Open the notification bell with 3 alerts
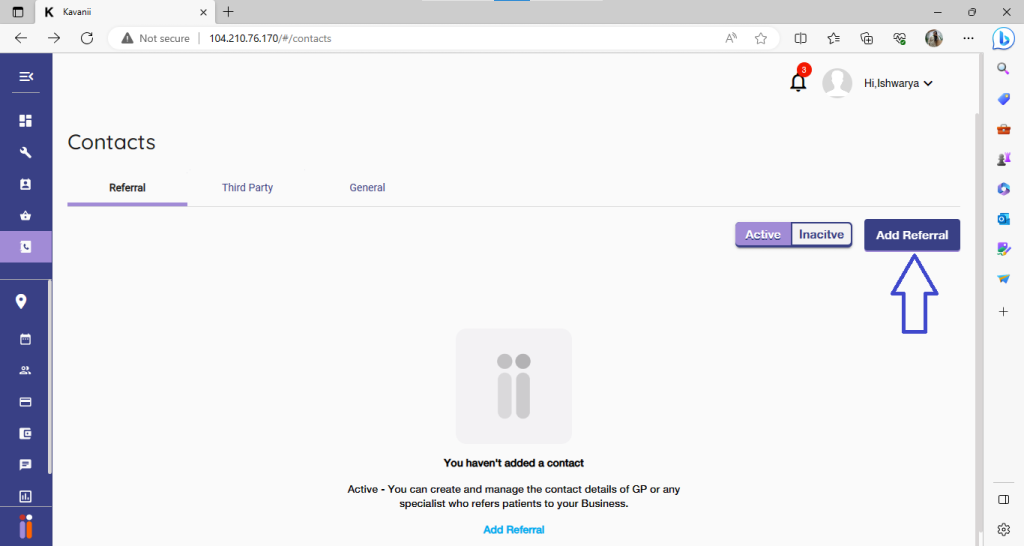The width and height of the screenshot is (1024, 546). (798, 82)
